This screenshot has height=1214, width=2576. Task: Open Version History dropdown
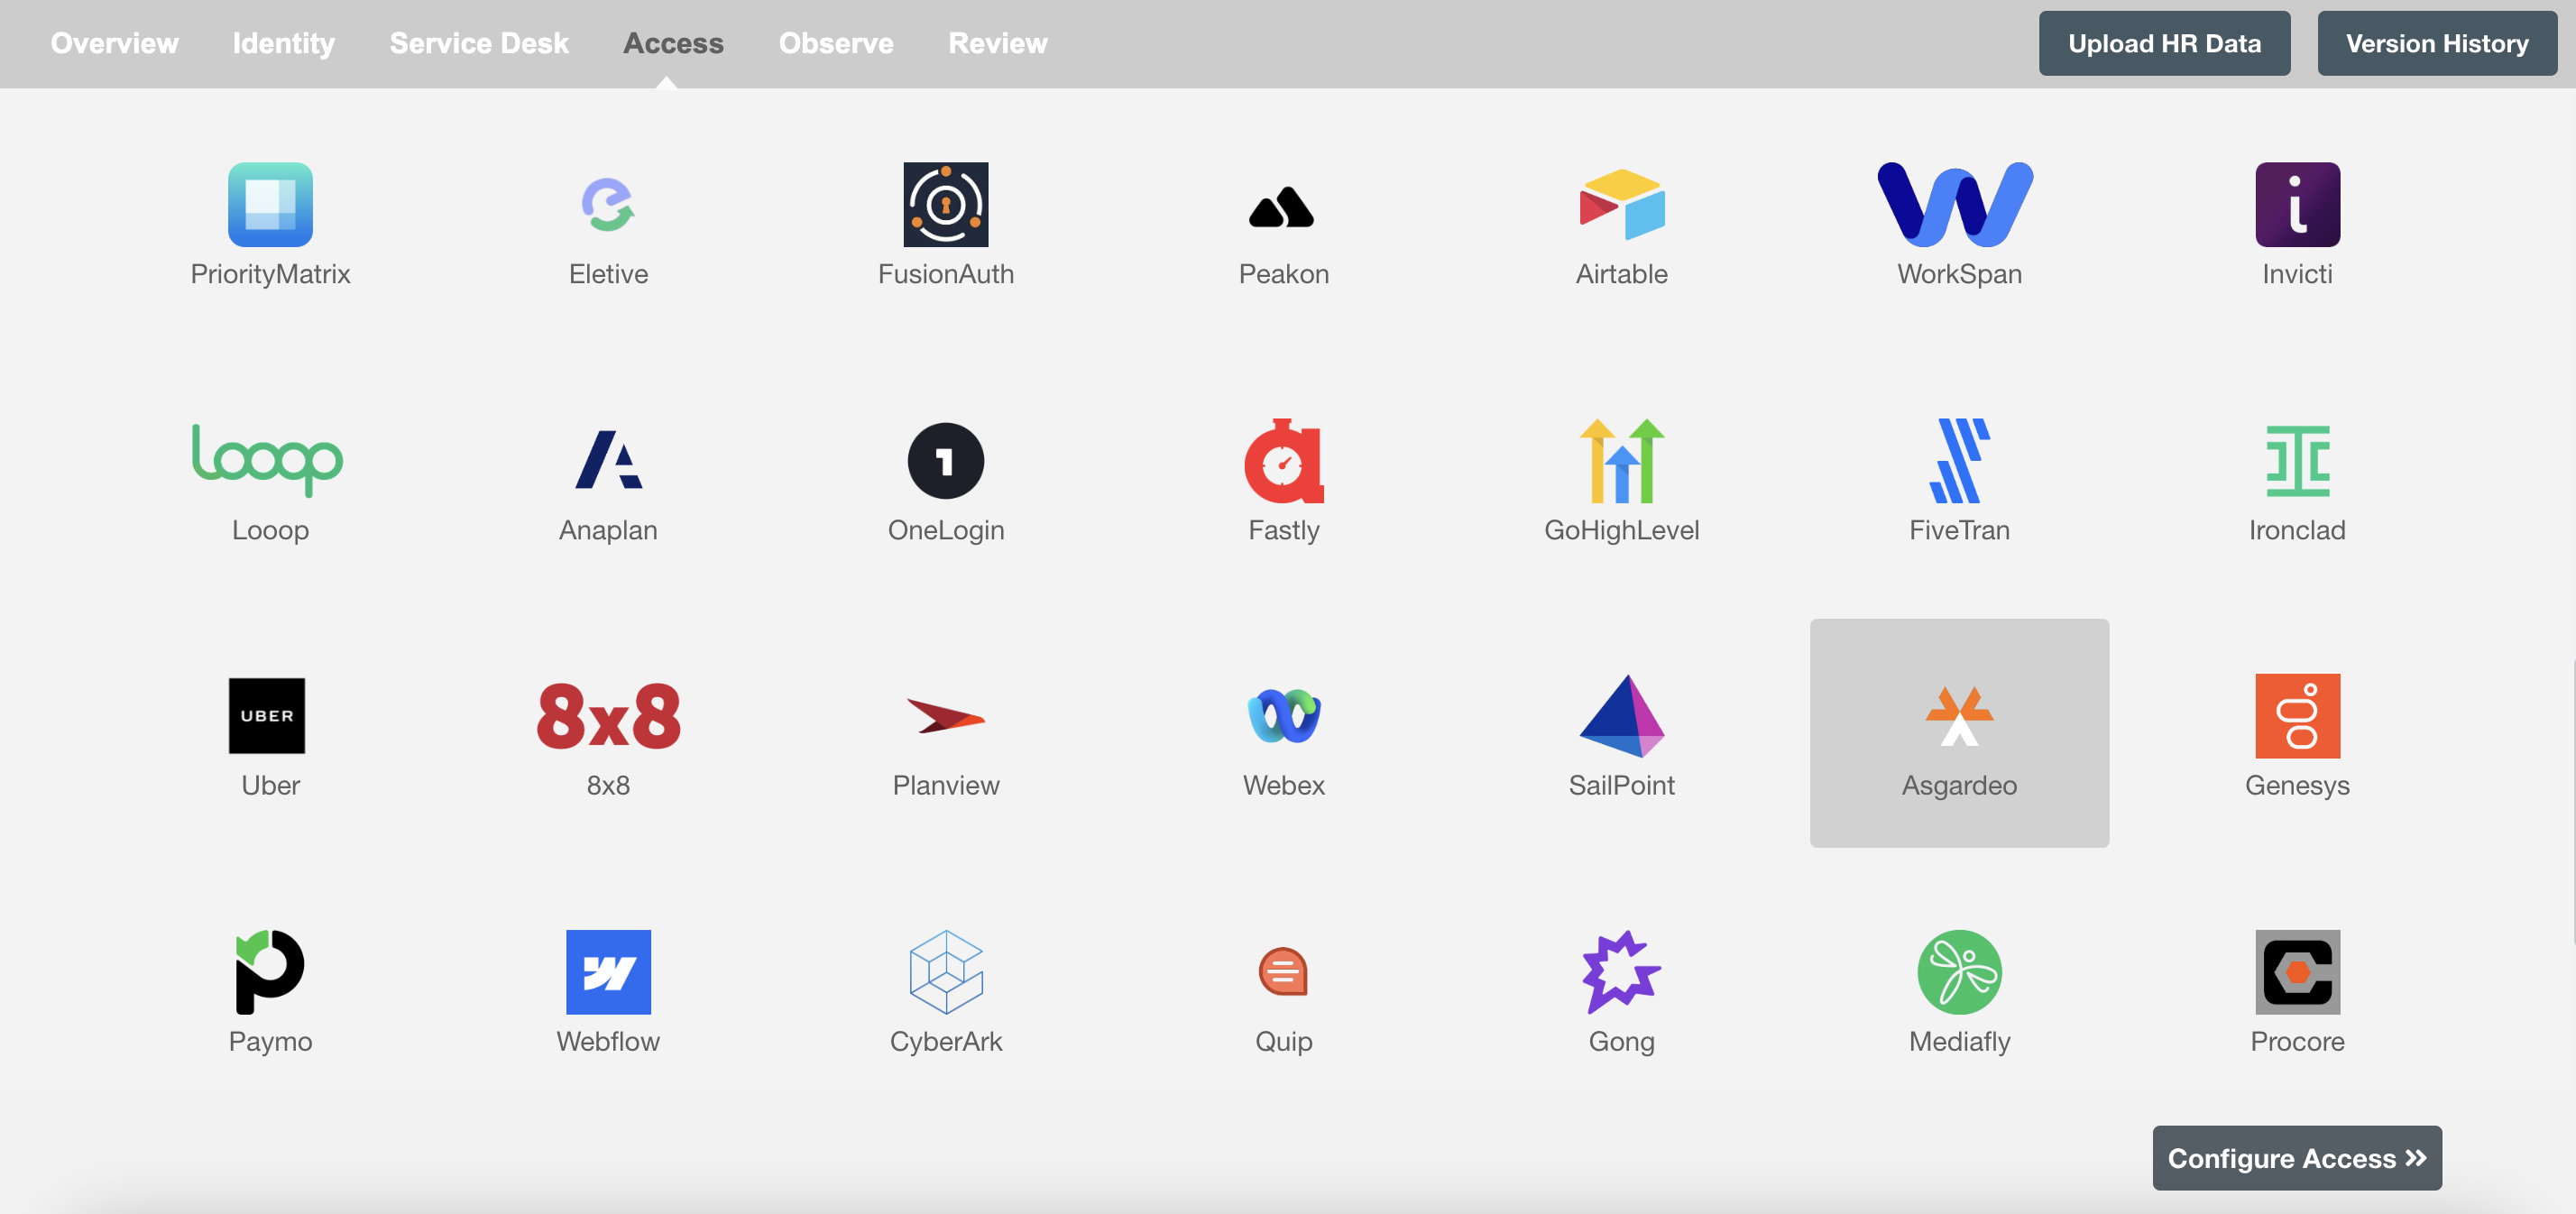point(2438,42)
